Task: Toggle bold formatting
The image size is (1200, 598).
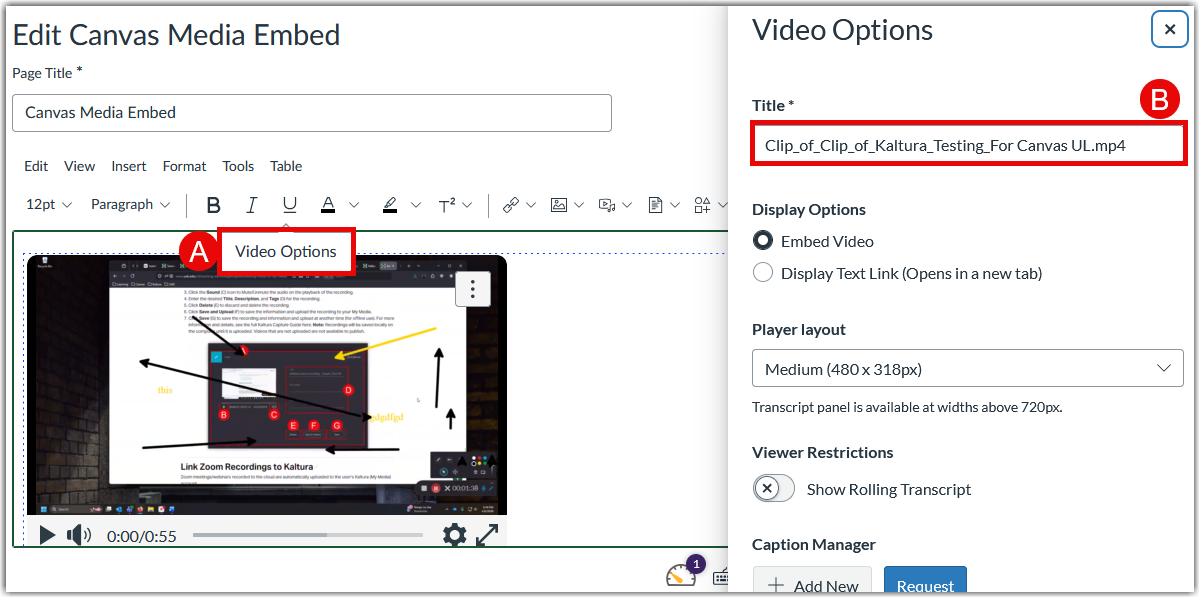Action: pos(213,205)
